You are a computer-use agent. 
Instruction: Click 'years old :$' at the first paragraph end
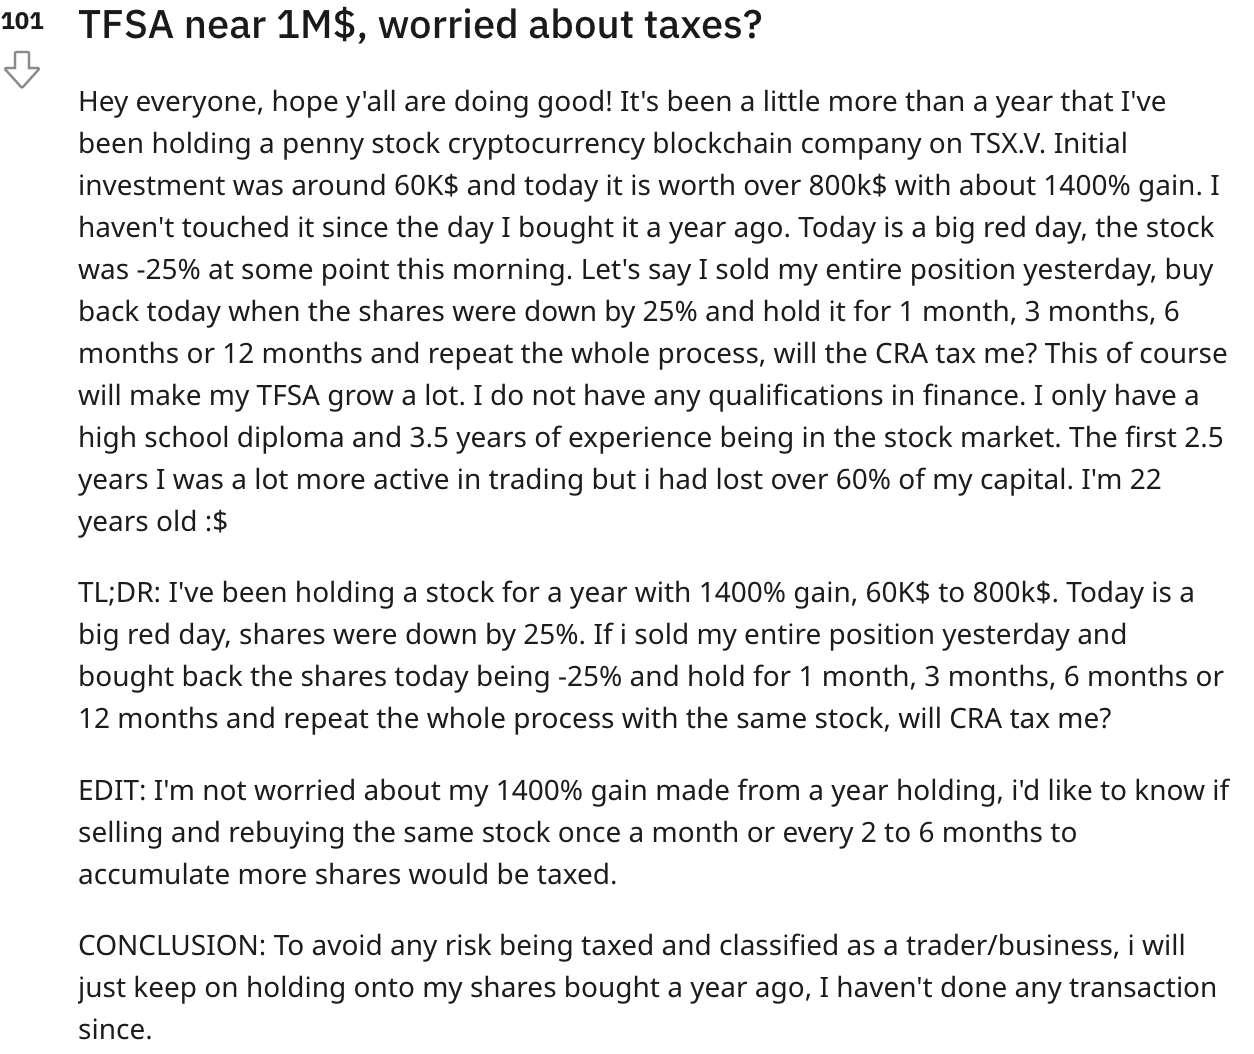(x=153, y=522)
